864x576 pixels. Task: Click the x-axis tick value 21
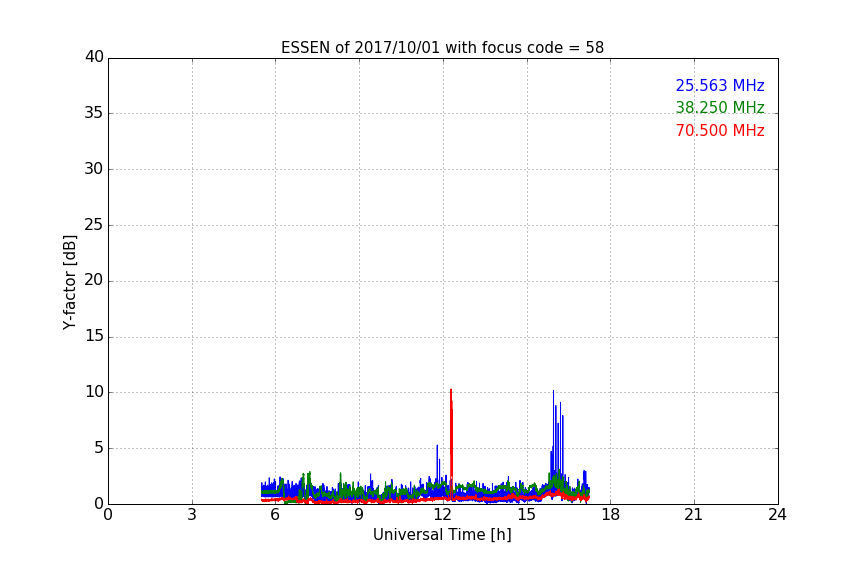point(694,515)
